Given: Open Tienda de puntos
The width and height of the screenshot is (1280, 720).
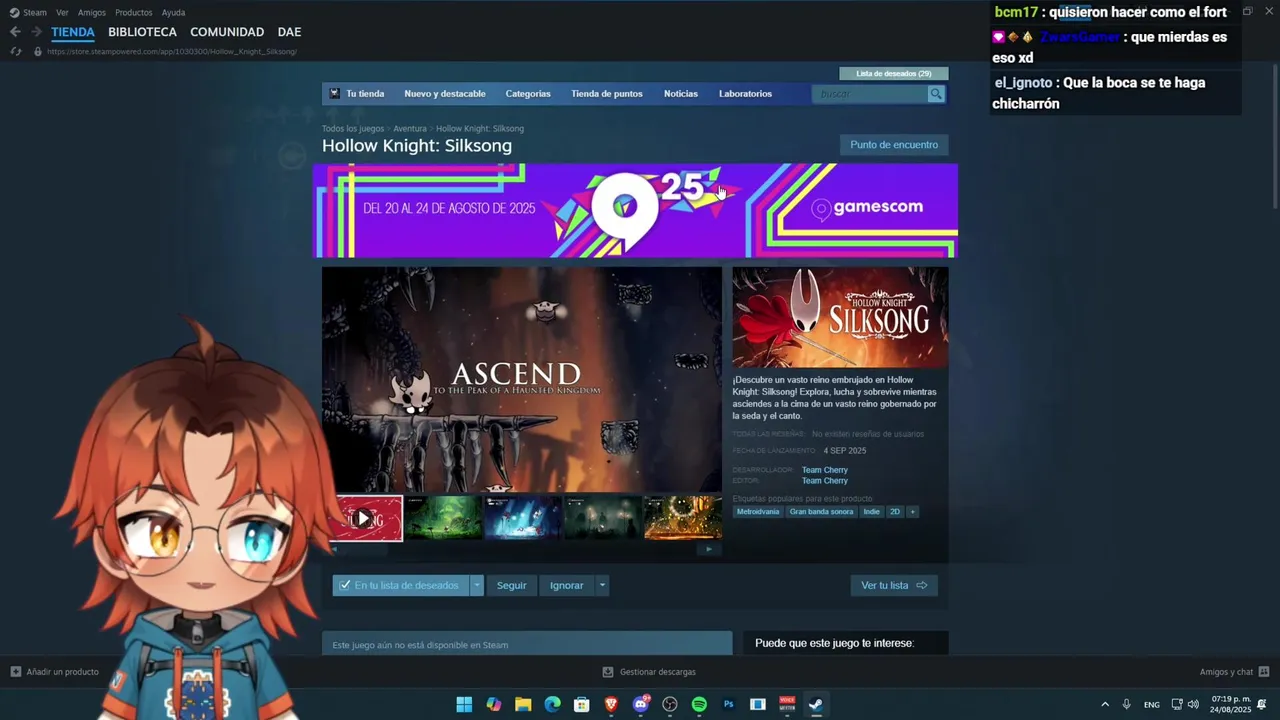Looking at the screenshot, I should [607, 94].
